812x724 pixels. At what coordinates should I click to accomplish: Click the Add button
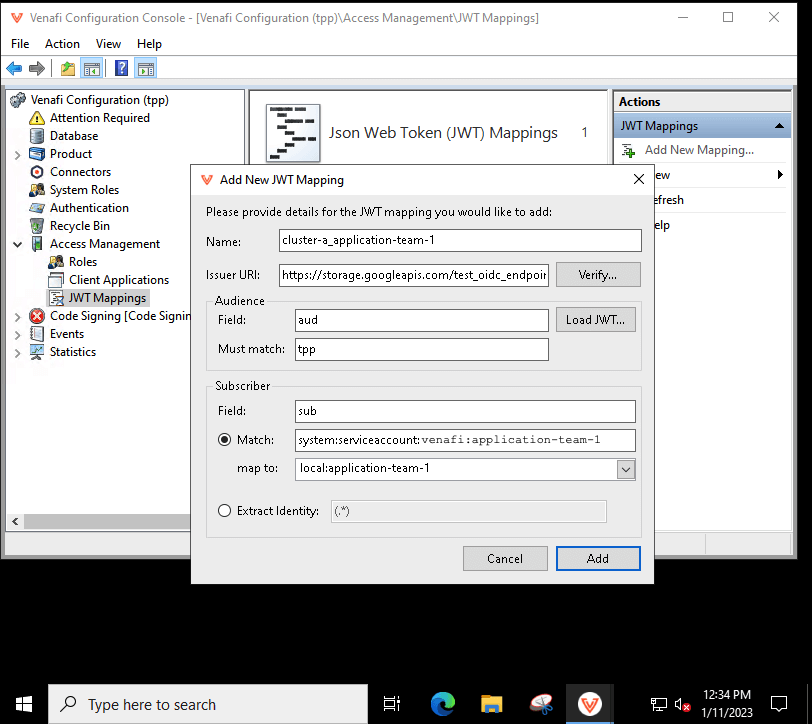tap(598, 558)
